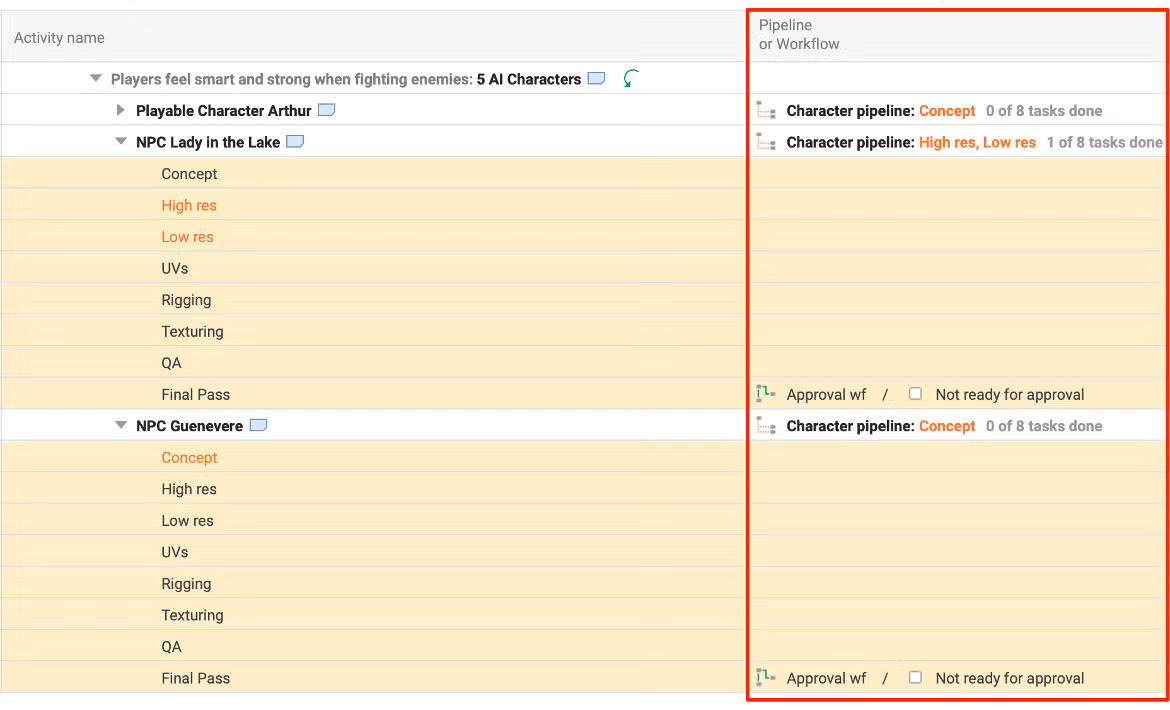This screenshot has width=1170, height=710.
Task: Select the 5 AI Characters title text
Action: [x=529, y=79]
